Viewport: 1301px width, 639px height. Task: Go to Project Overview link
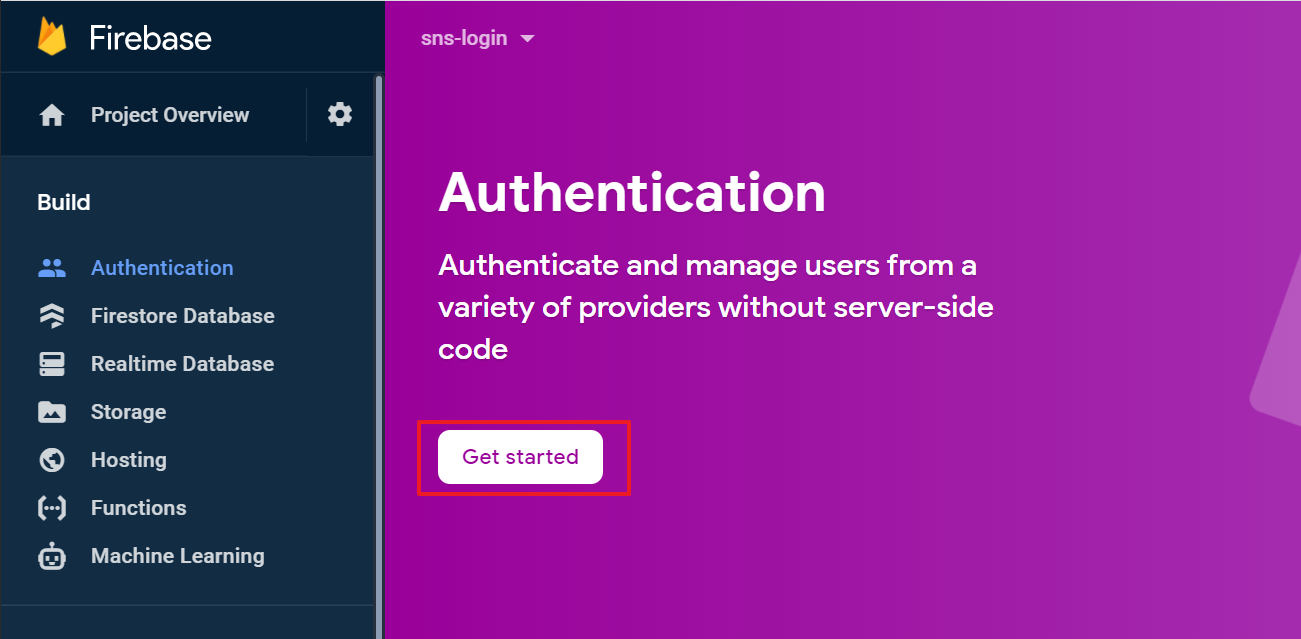(x=170, y=115)
